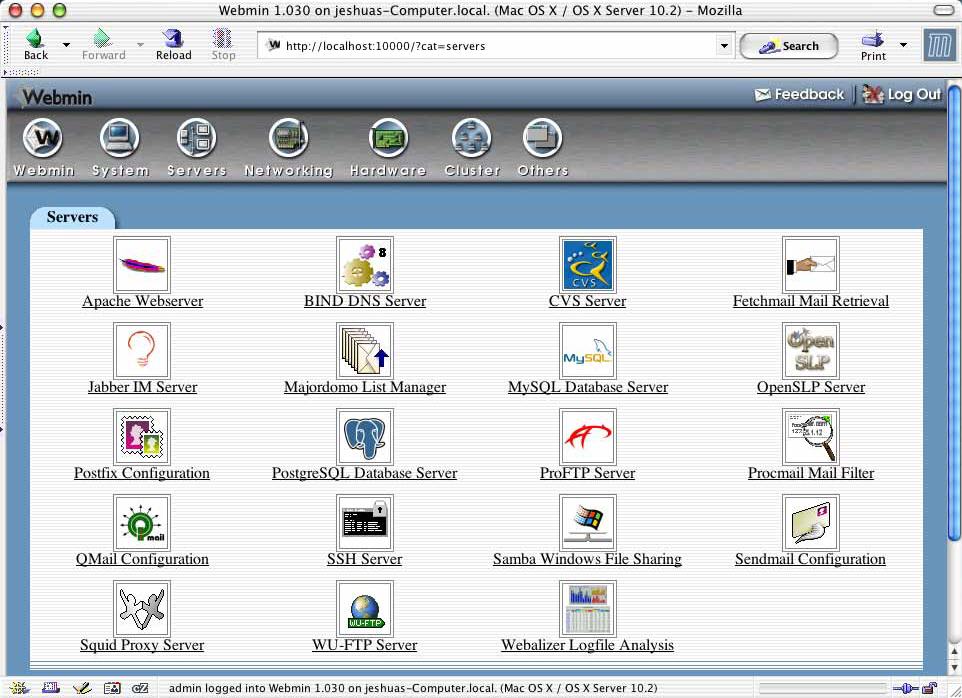
Task: Click the Search button
Action: tap(788, 46)
